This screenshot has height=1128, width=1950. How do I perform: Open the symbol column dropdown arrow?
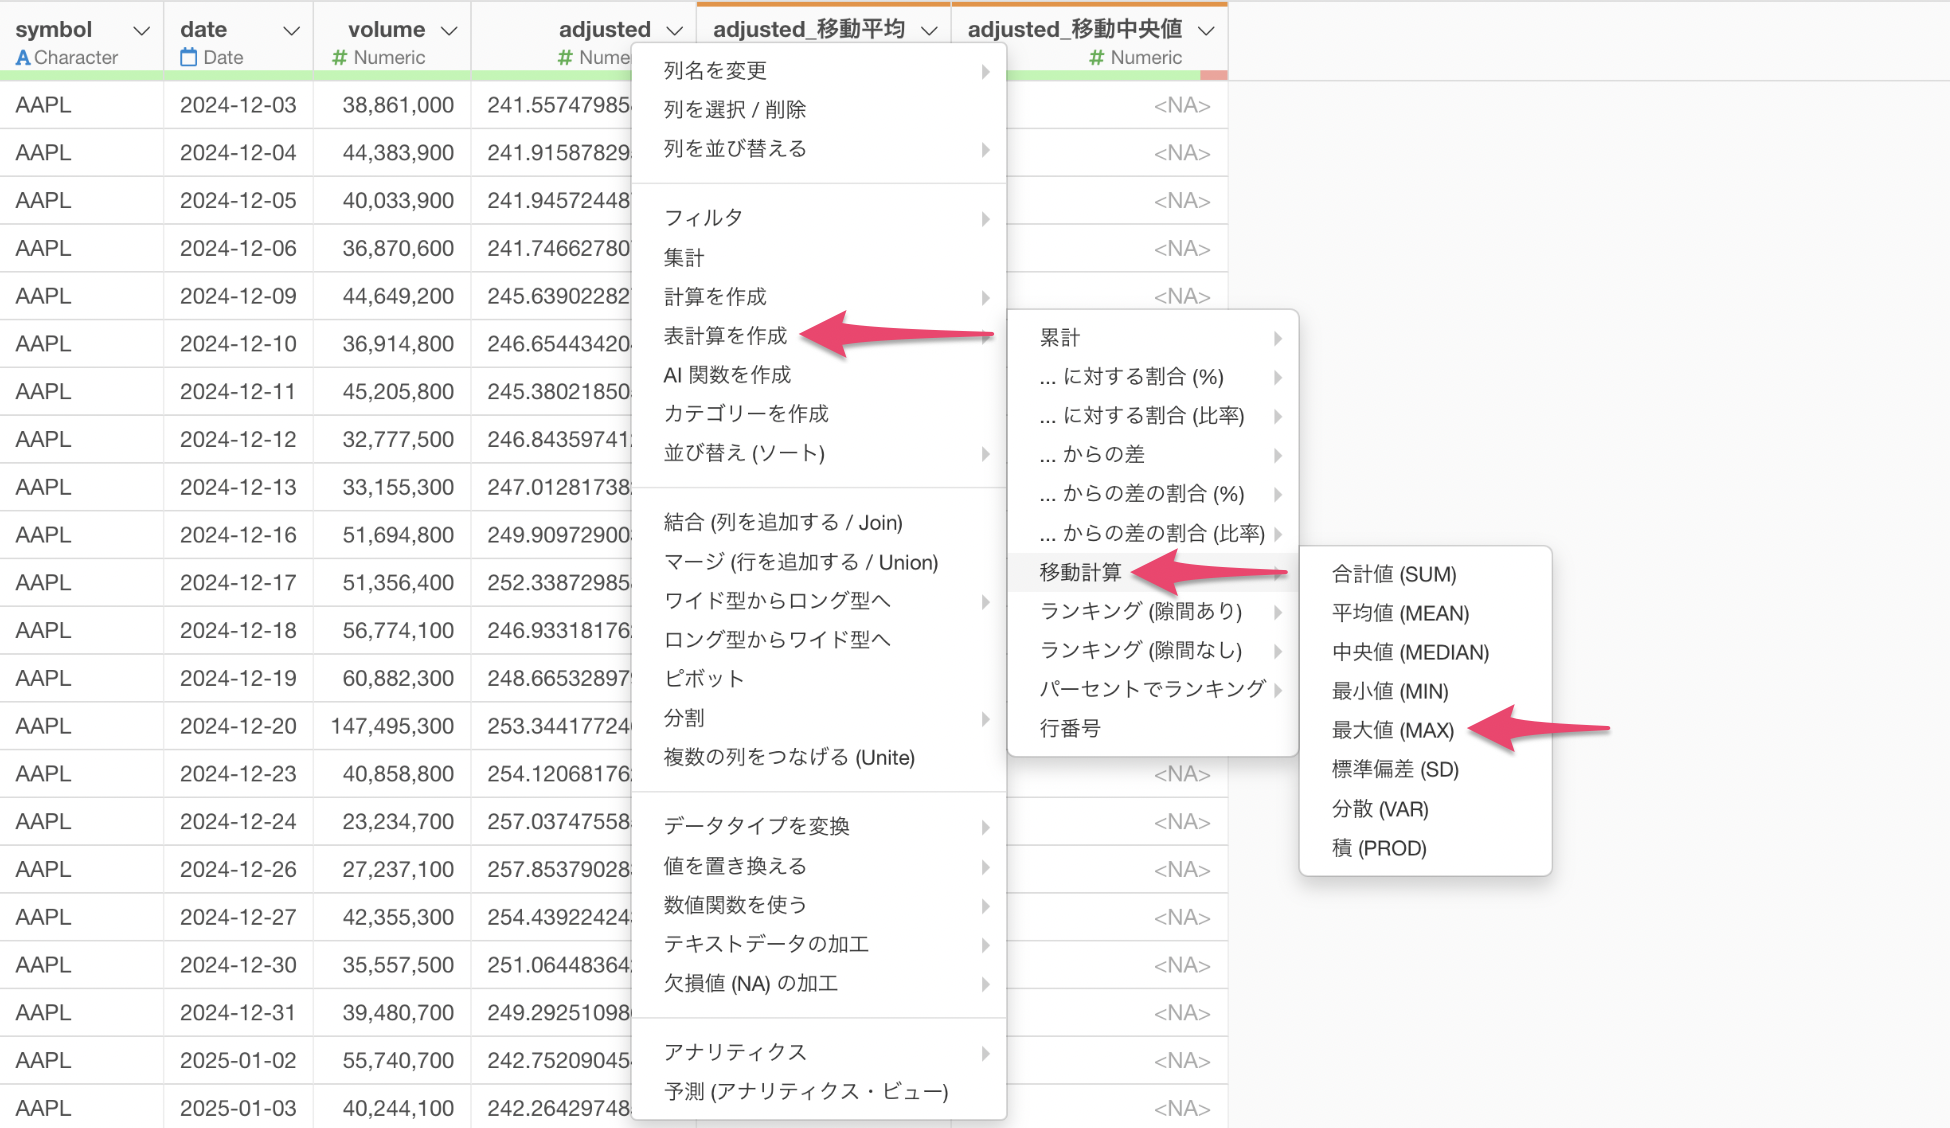tap(141, 31)
